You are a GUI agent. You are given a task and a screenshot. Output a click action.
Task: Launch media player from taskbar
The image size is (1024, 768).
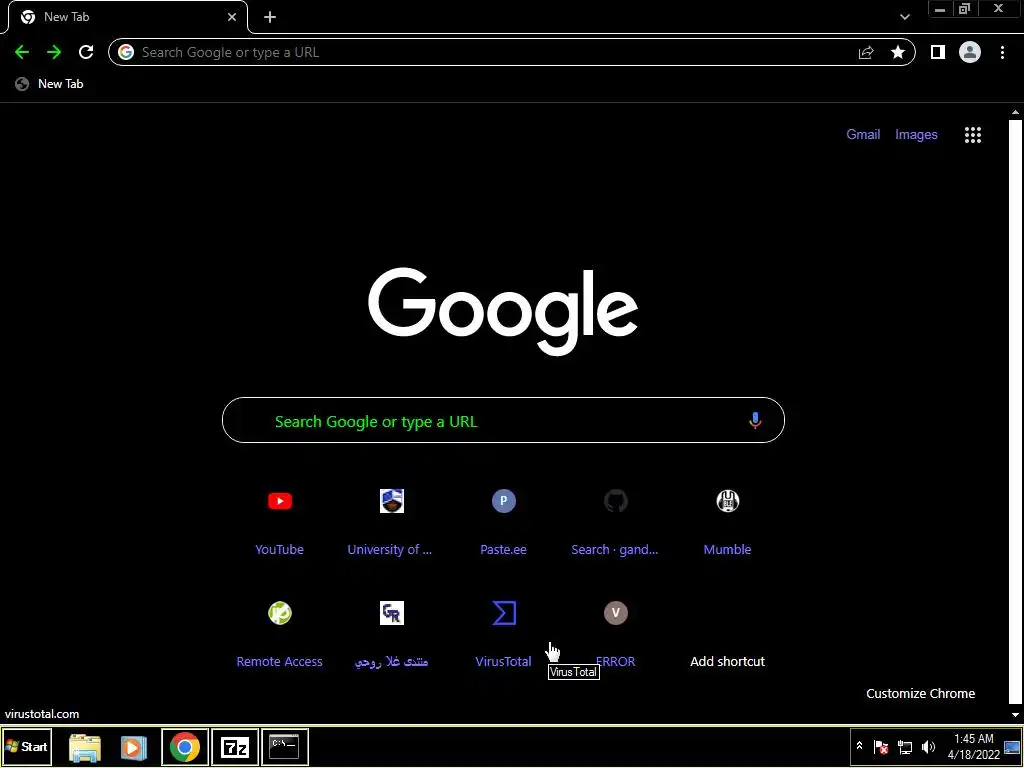[134, 747]
